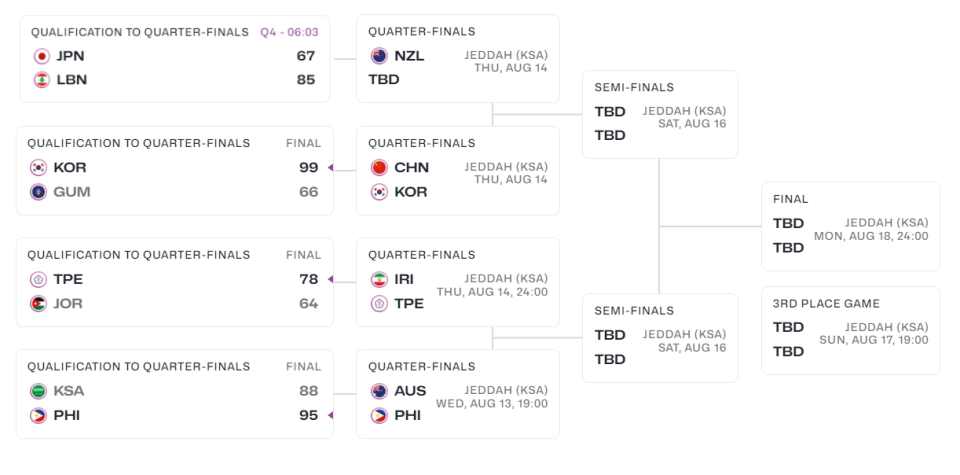
Task: Click the Iran flag icon
Action: click(x=379, y=280)
